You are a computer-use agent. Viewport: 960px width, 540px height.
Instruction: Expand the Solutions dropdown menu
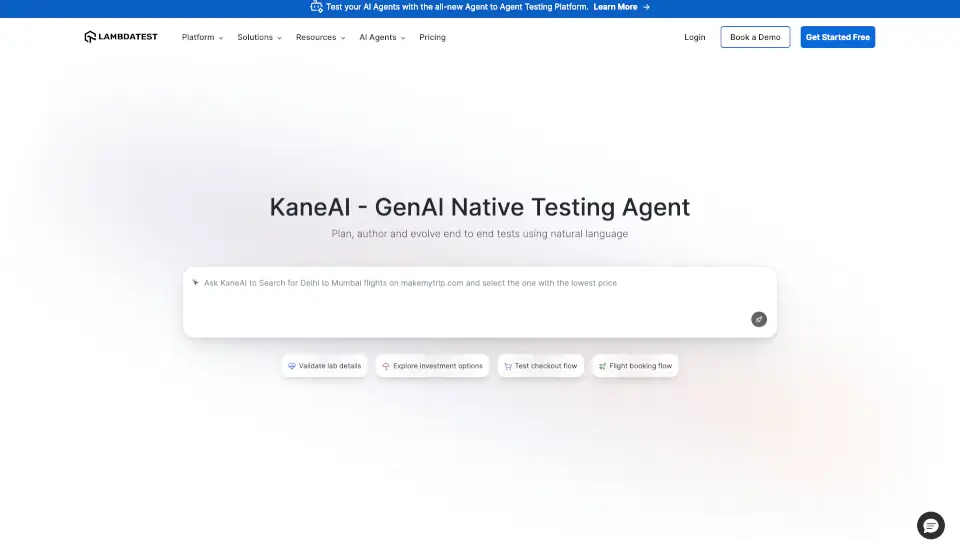(259, 37)
